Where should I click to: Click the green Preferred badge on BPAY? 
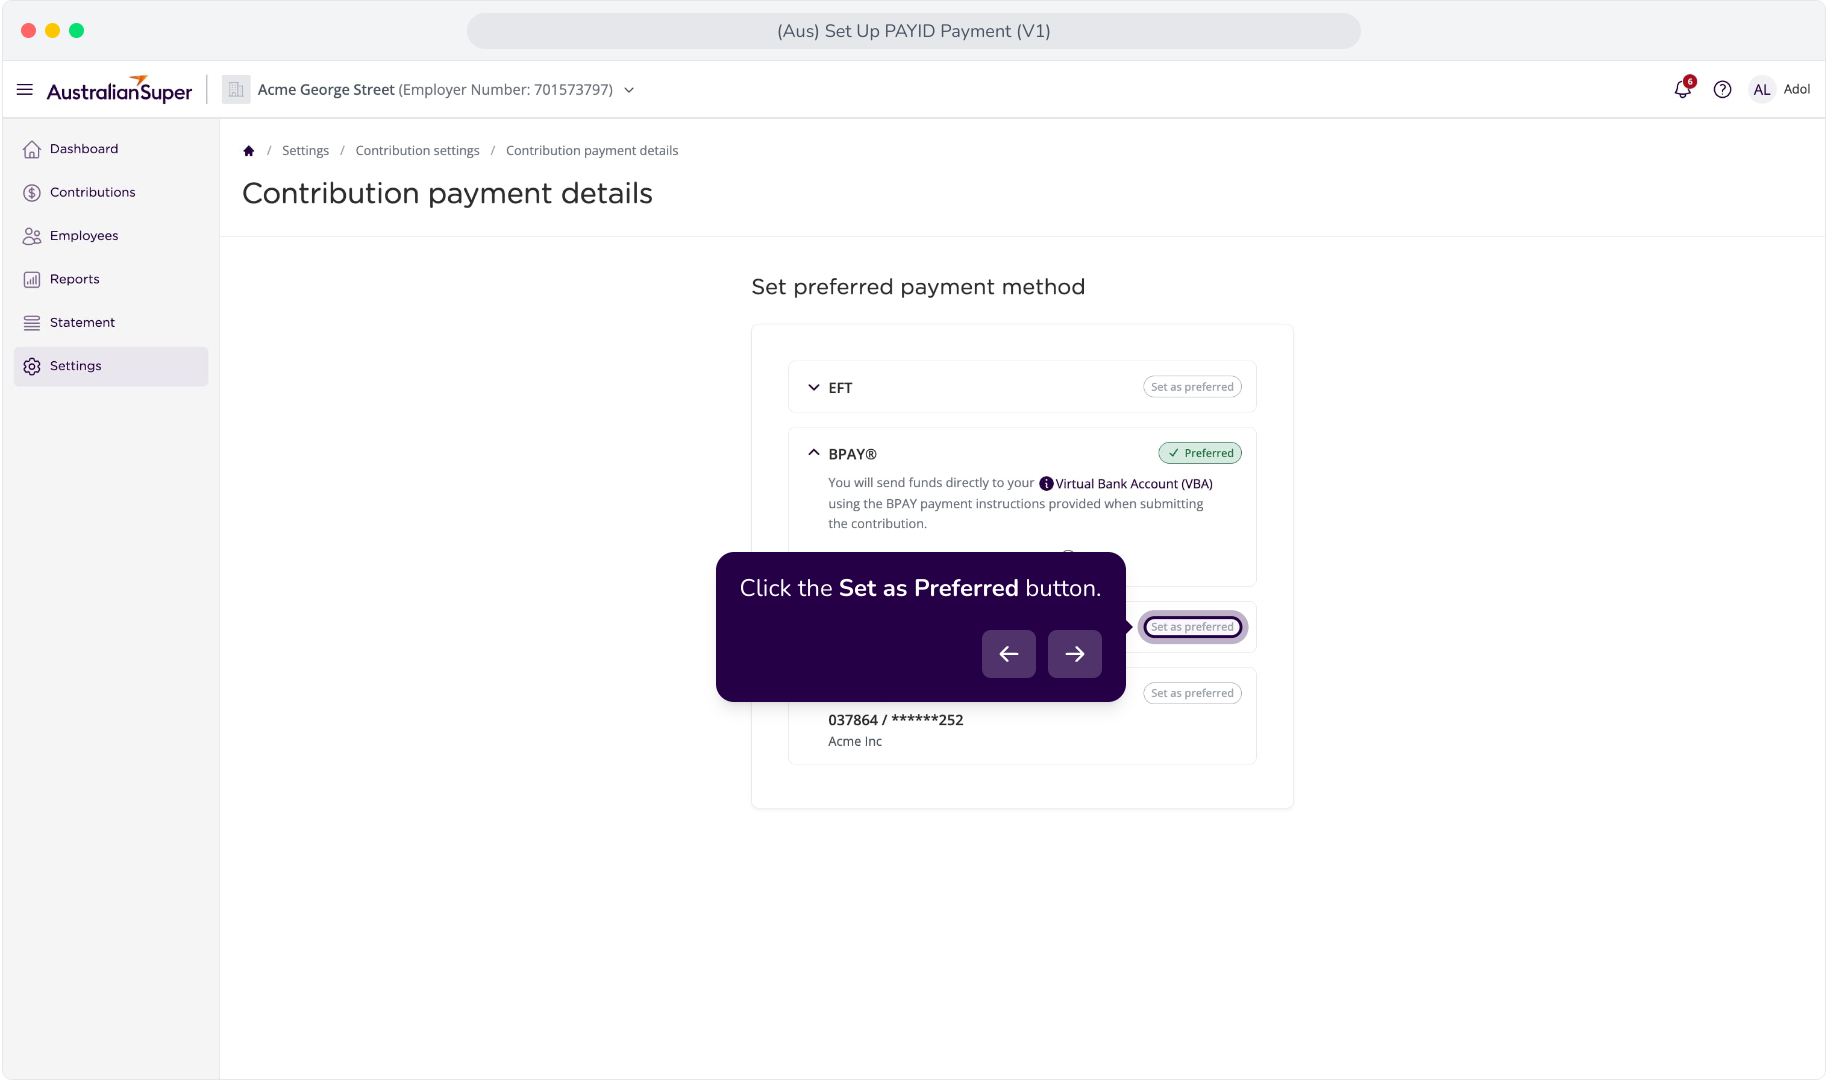(x=1200, y=453)
